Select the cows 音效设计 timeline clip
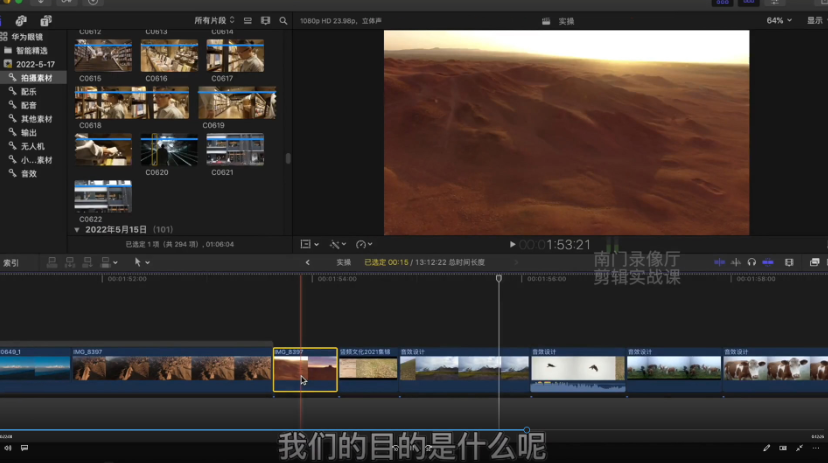The width and height of the screenshot is (828, 463). click(775, 370)
